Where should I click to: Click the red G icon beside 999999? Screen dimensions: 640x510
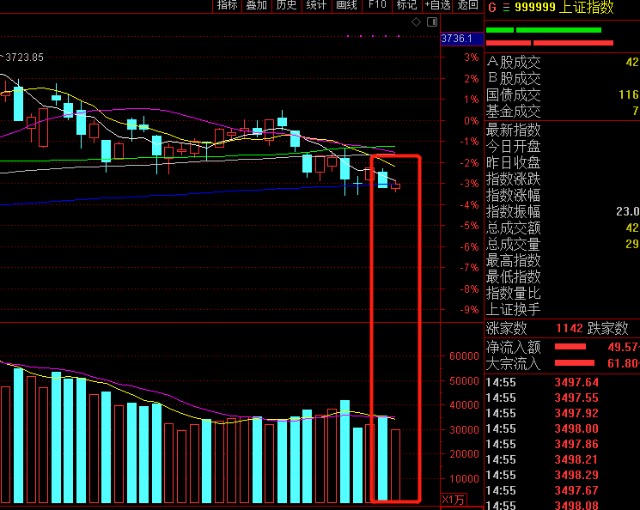click(492, 7)
